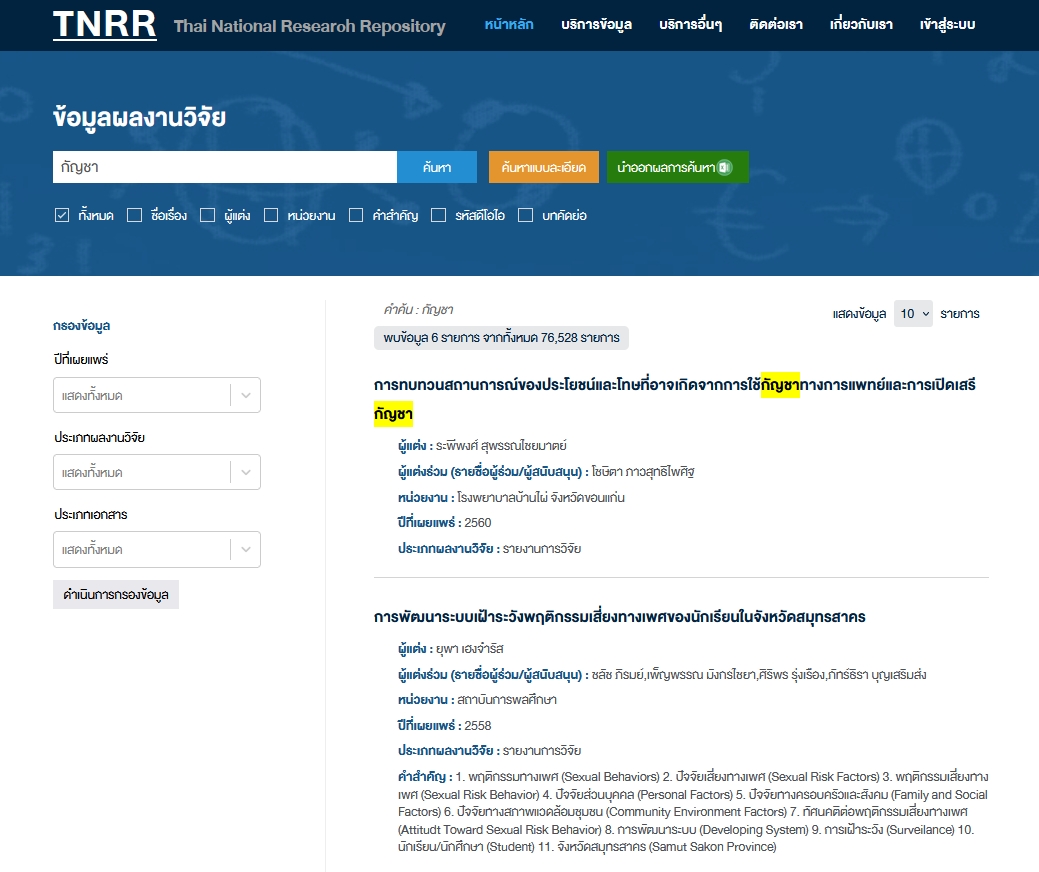Click the search input field containing กัญชา
Viewport: 1039px width, 872px height.
[x=224, y=167]
